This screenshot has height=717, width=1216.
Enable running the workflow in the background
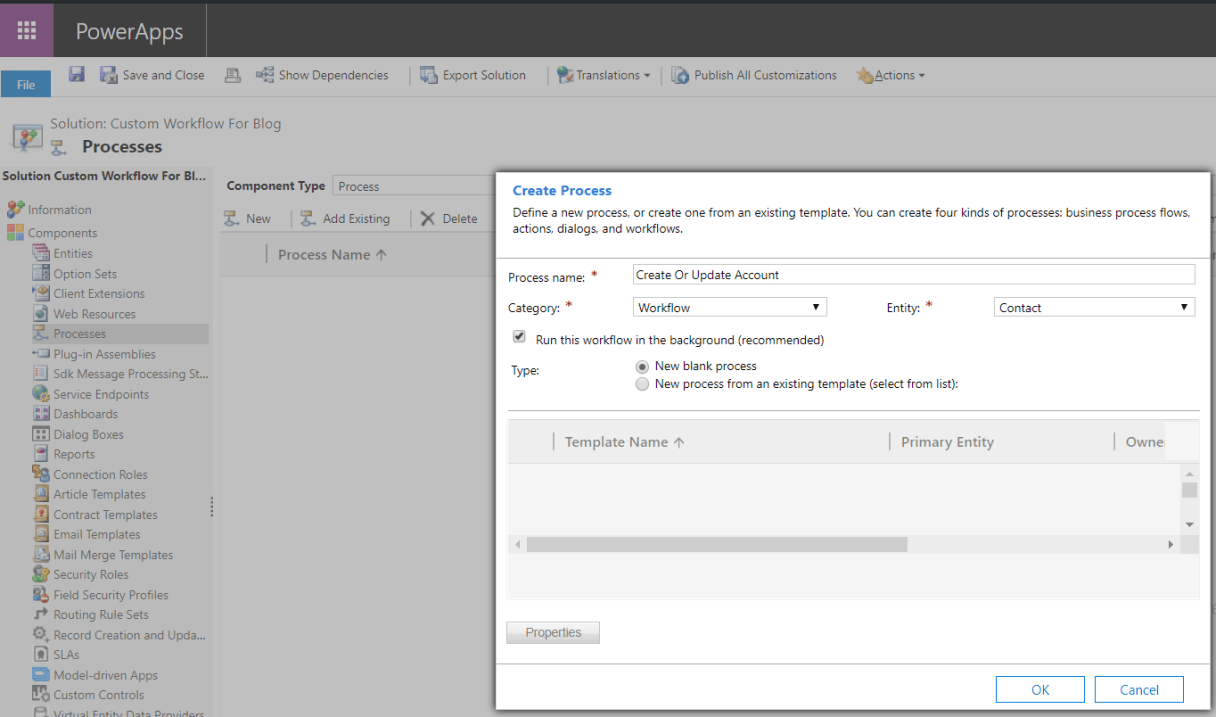coord(519,336)
